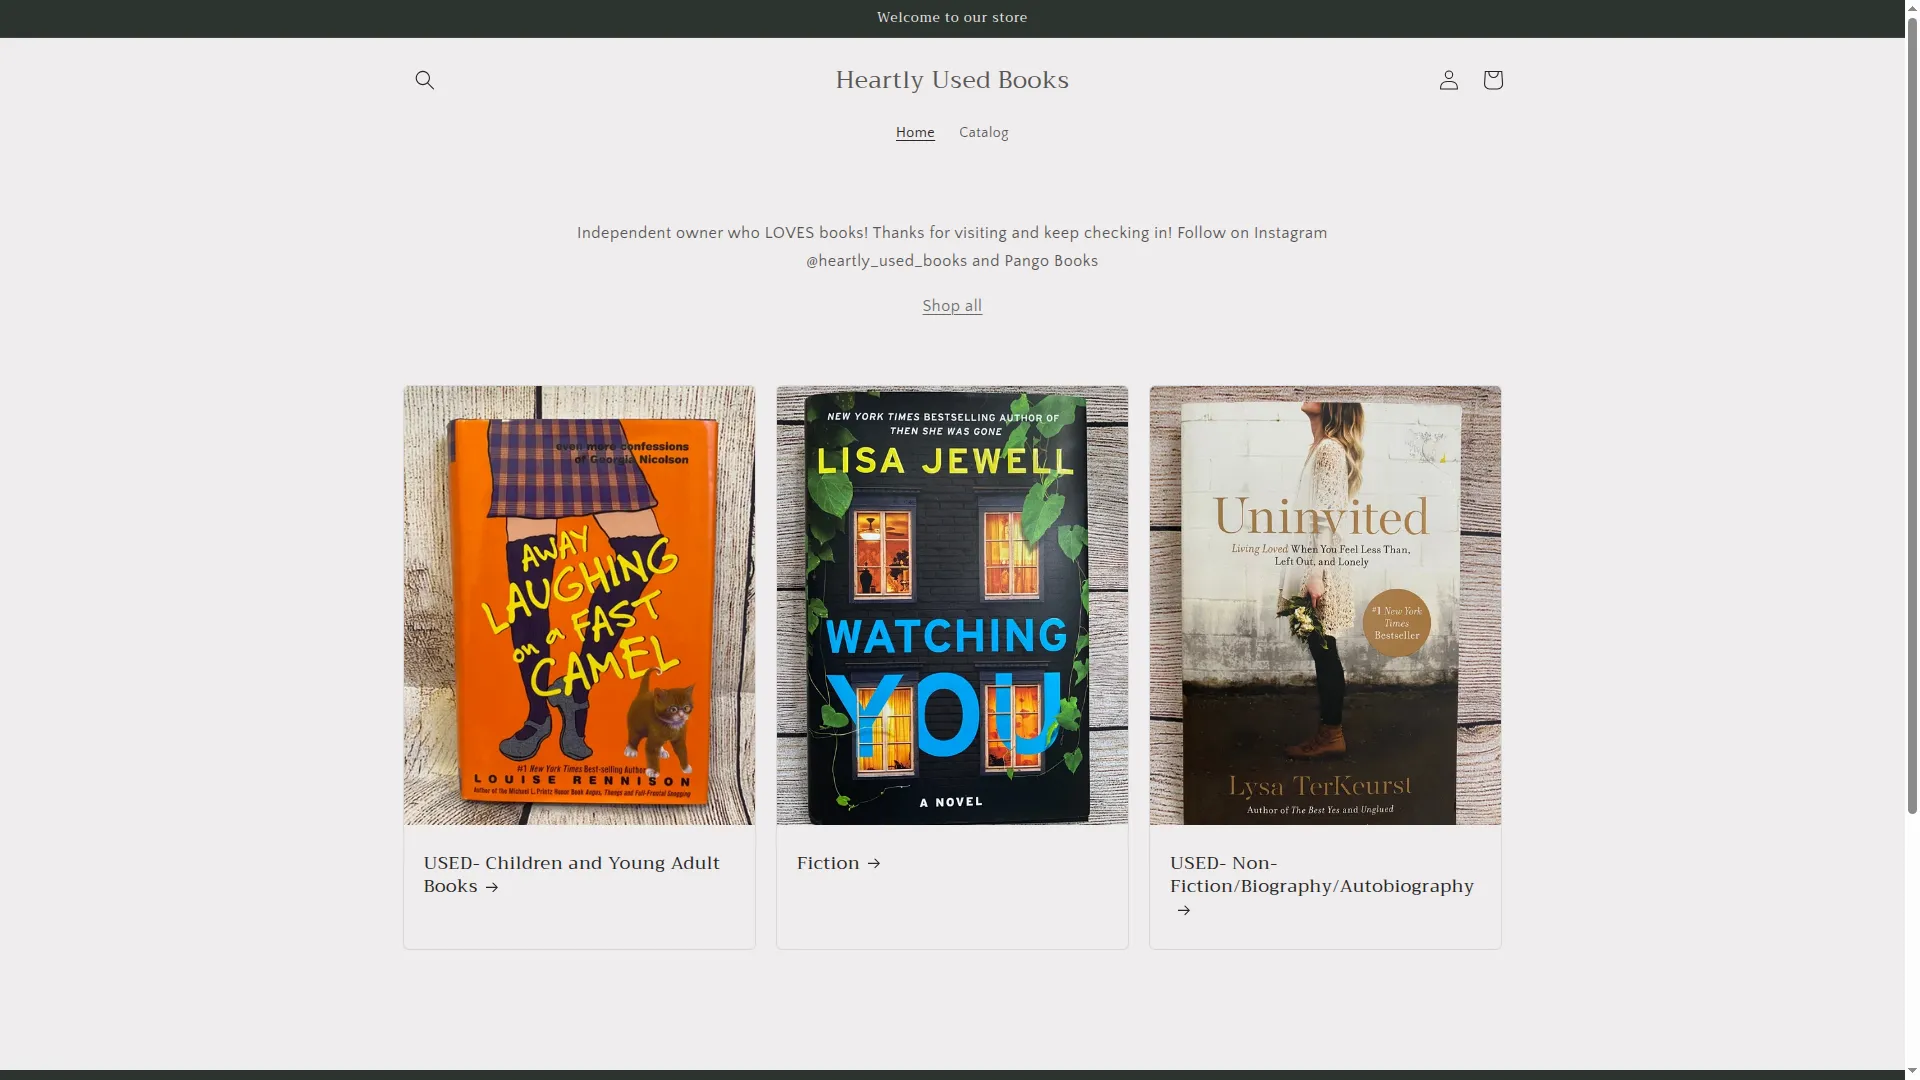Click the Independent owner description text
This screenshot has height=1080, width=1920.
point(952,246)
